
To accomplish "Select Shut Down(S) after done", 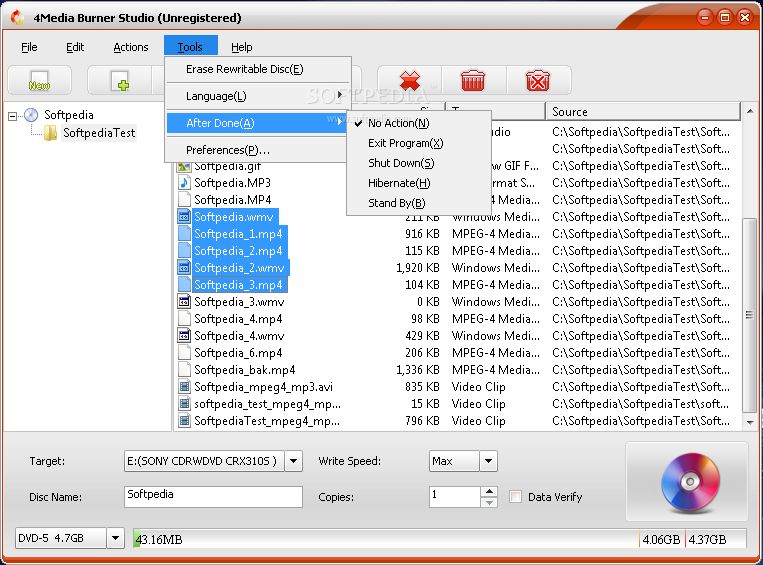I will (x=419, y=164).
